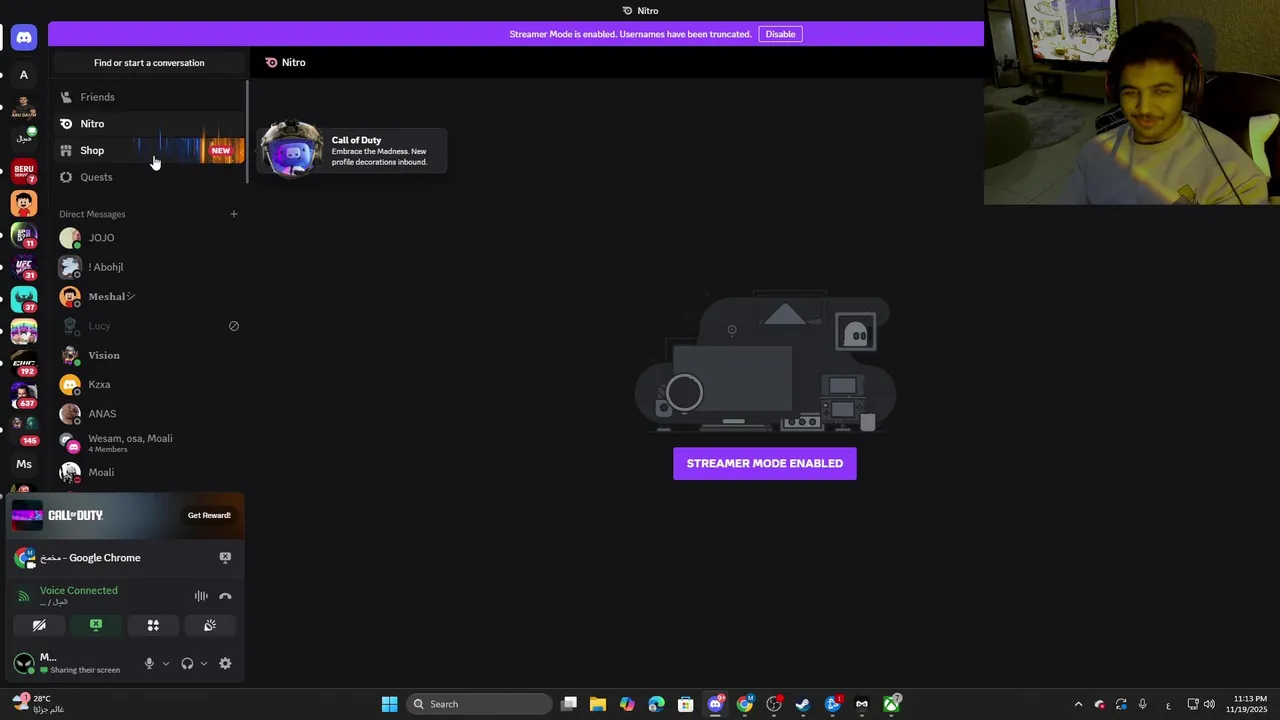Show hidden system tray icons
The height and width of the screenshot is (720, 1280).
(x=1078, y=704)
